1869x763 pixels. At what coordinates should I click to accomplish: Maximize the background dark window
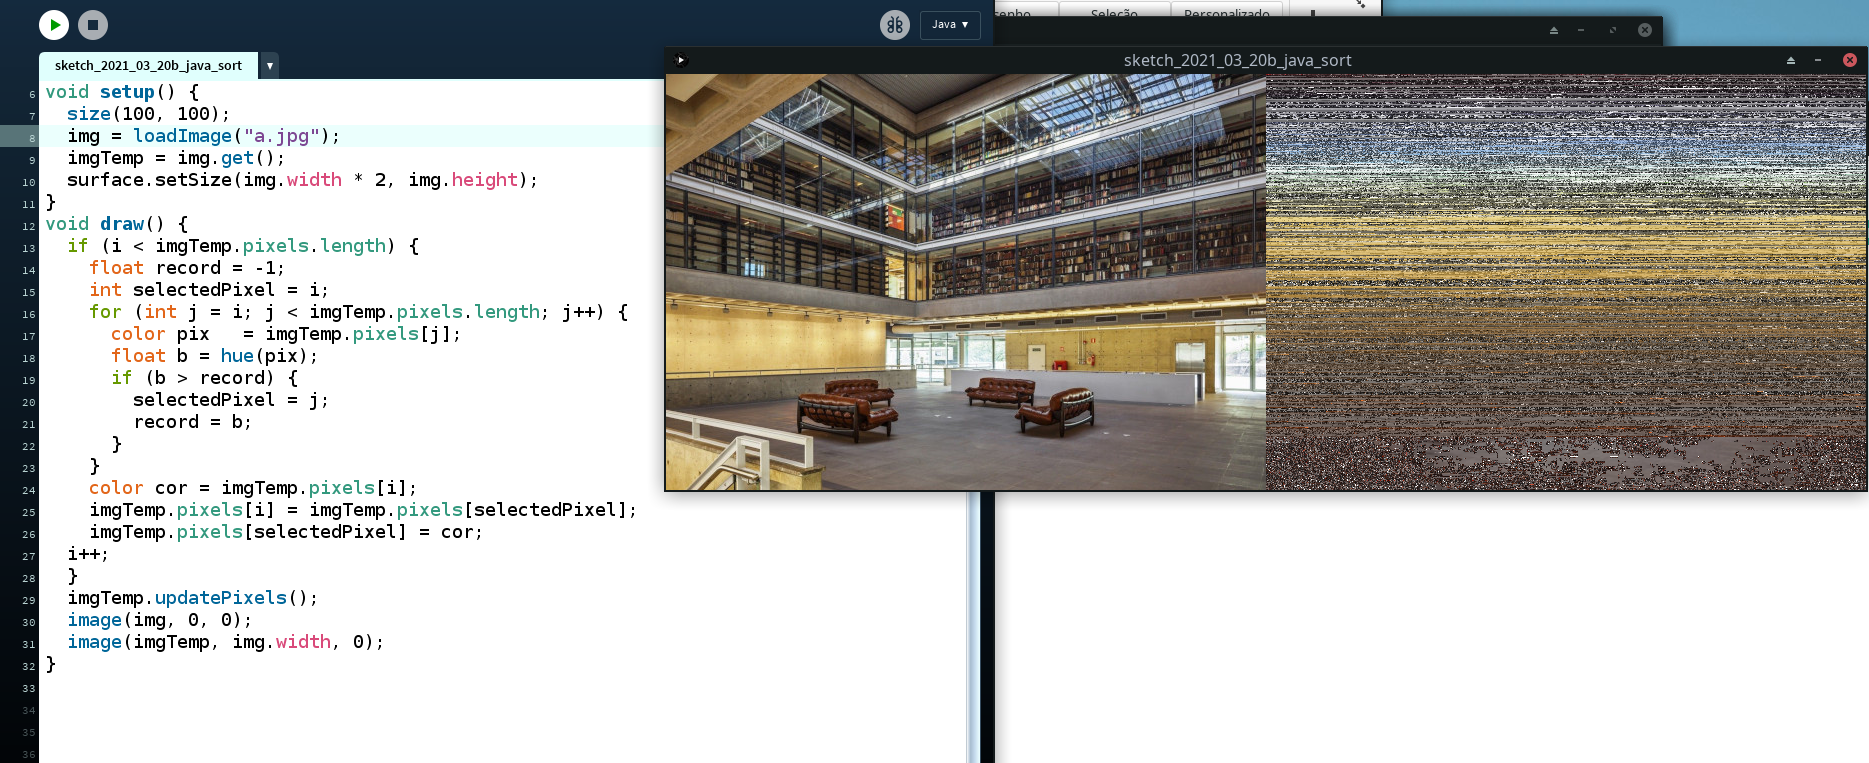(x=1613, y=30)
